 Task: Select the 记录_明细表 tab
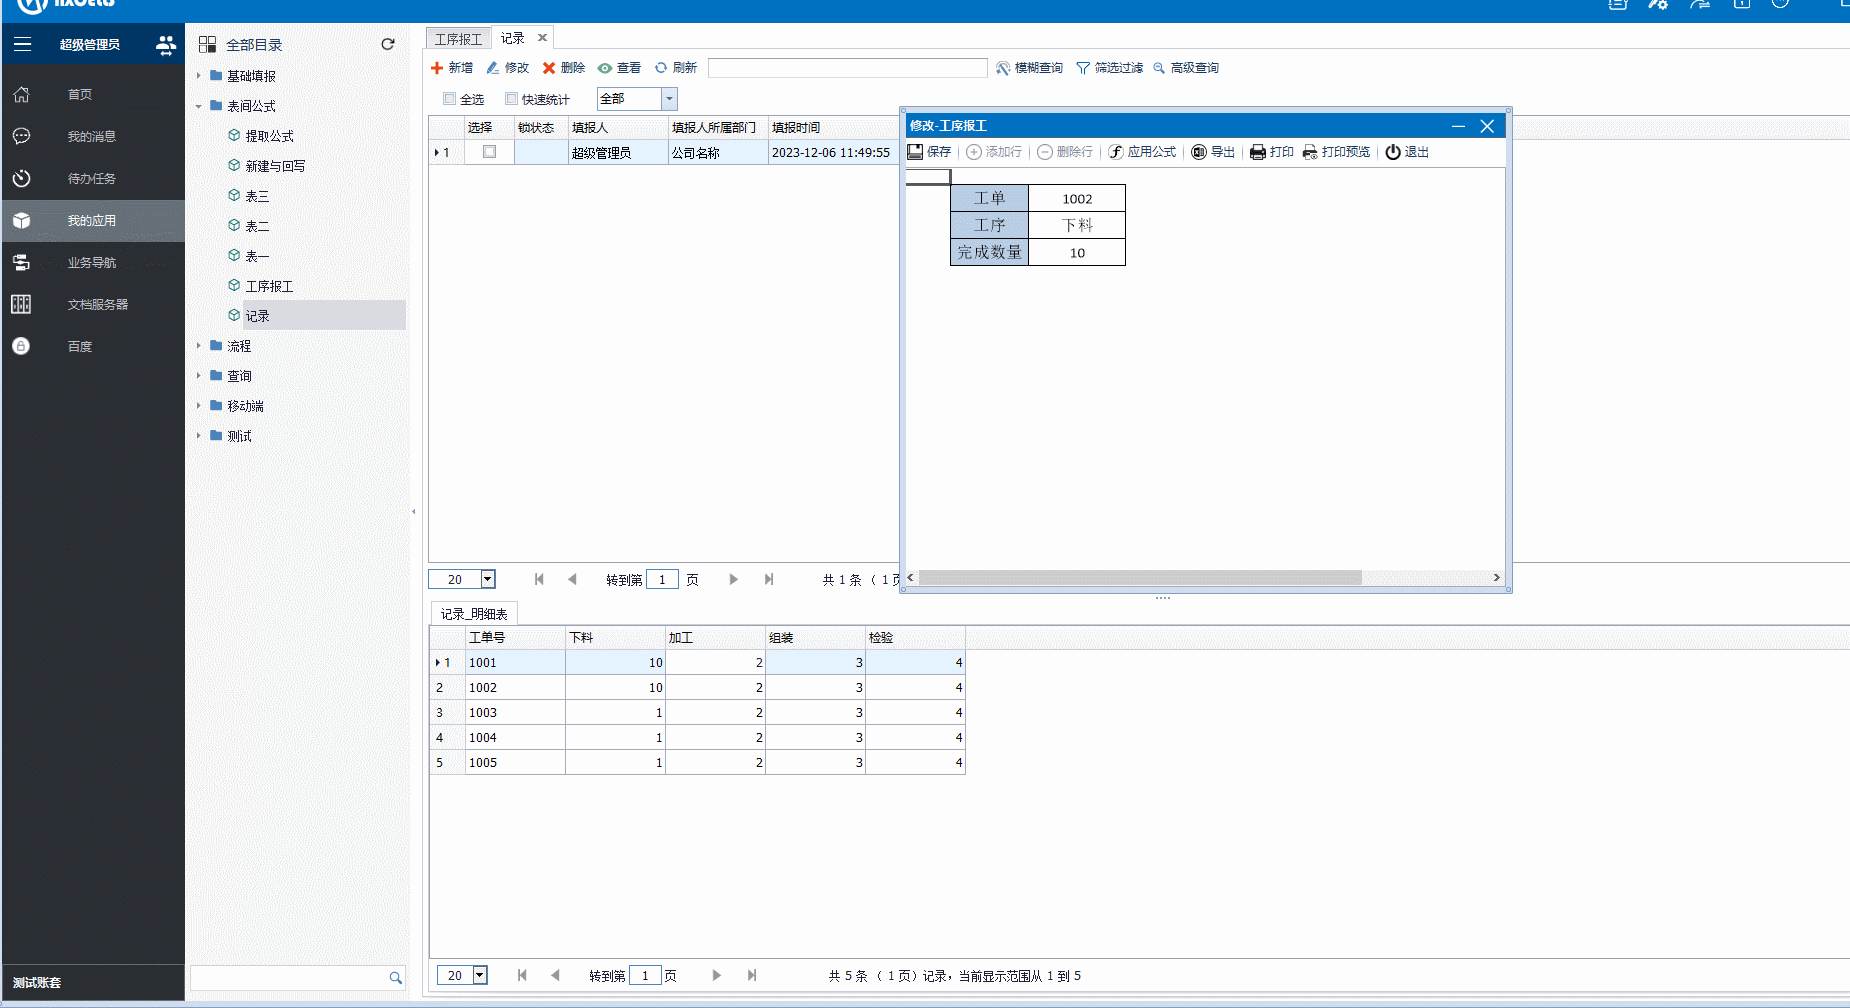(x=474, y=614)
